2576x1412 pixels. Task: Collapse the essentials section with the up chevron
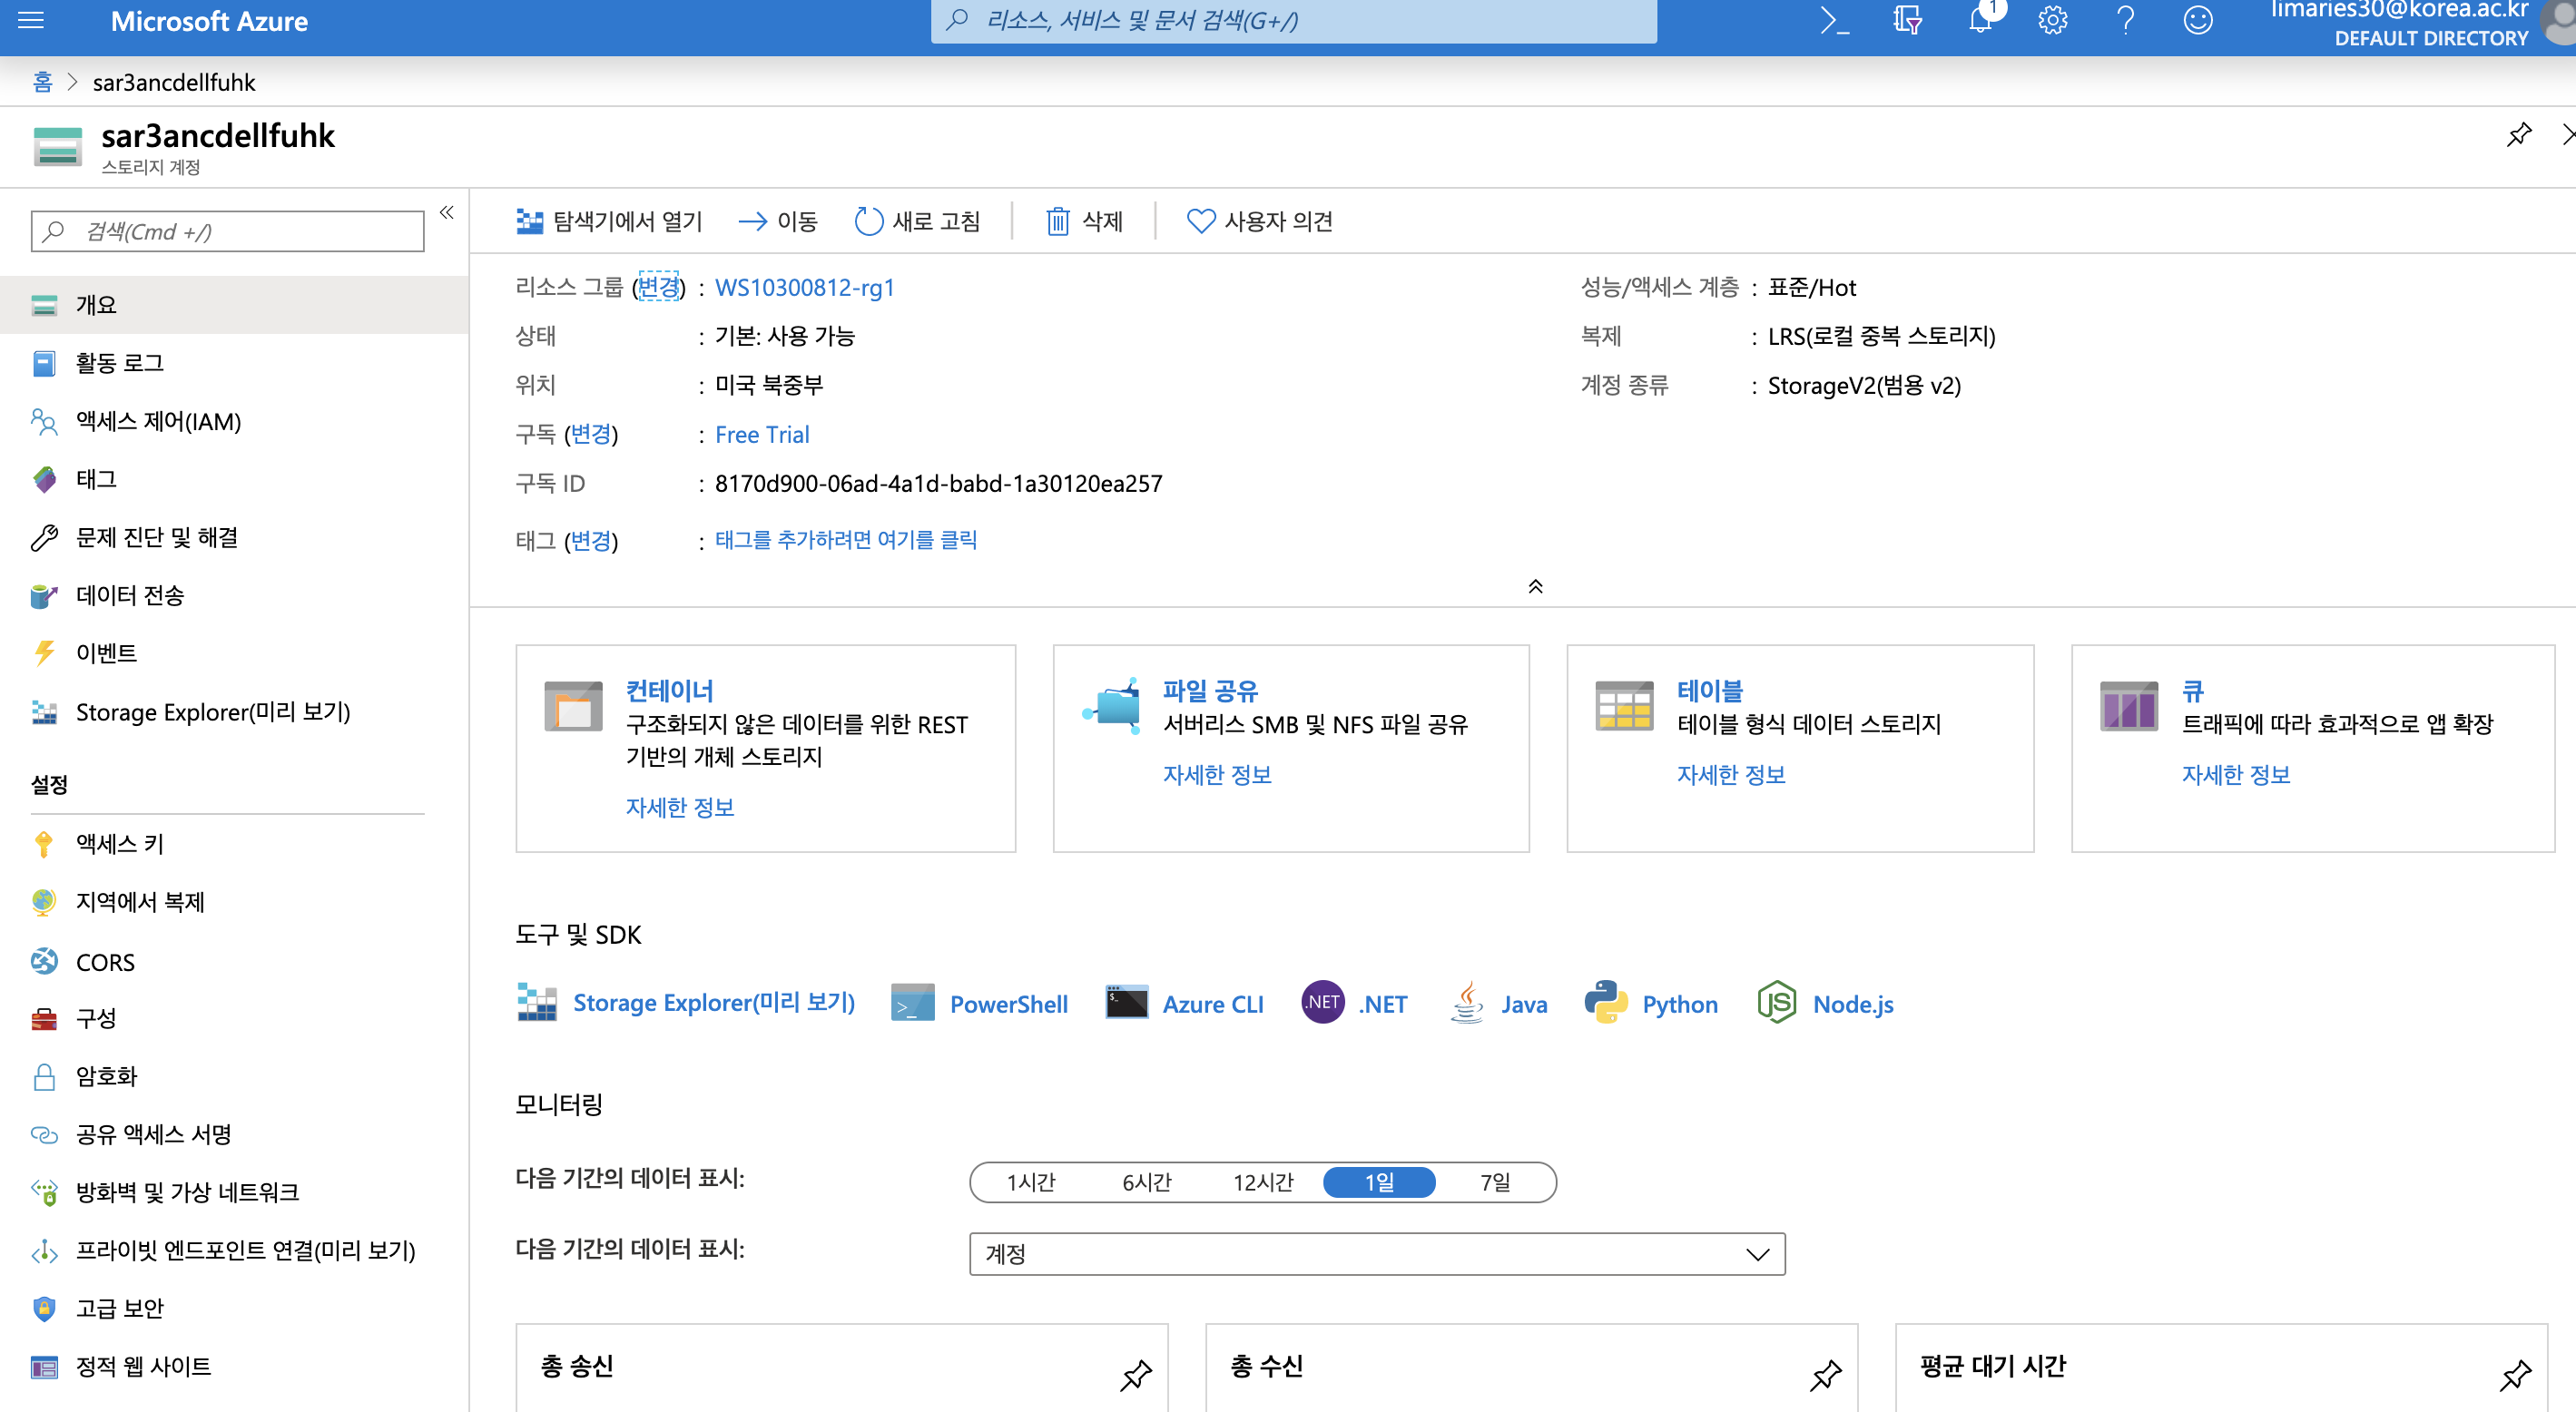pyautogui.click(x=1535, y=586)
